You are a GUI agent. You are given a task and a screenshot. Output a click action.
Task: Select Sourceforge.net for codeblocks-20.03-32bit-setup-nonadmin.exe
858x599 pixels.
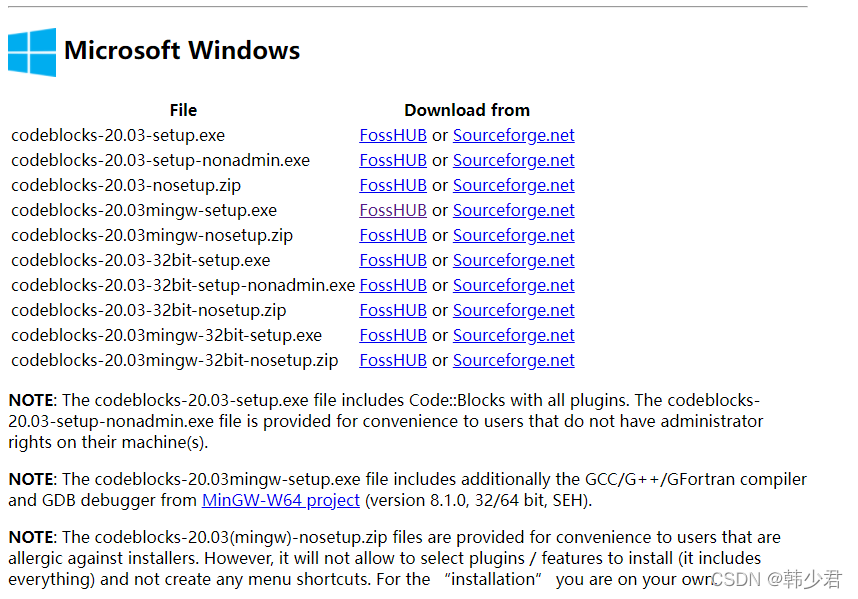coord(513,285)
